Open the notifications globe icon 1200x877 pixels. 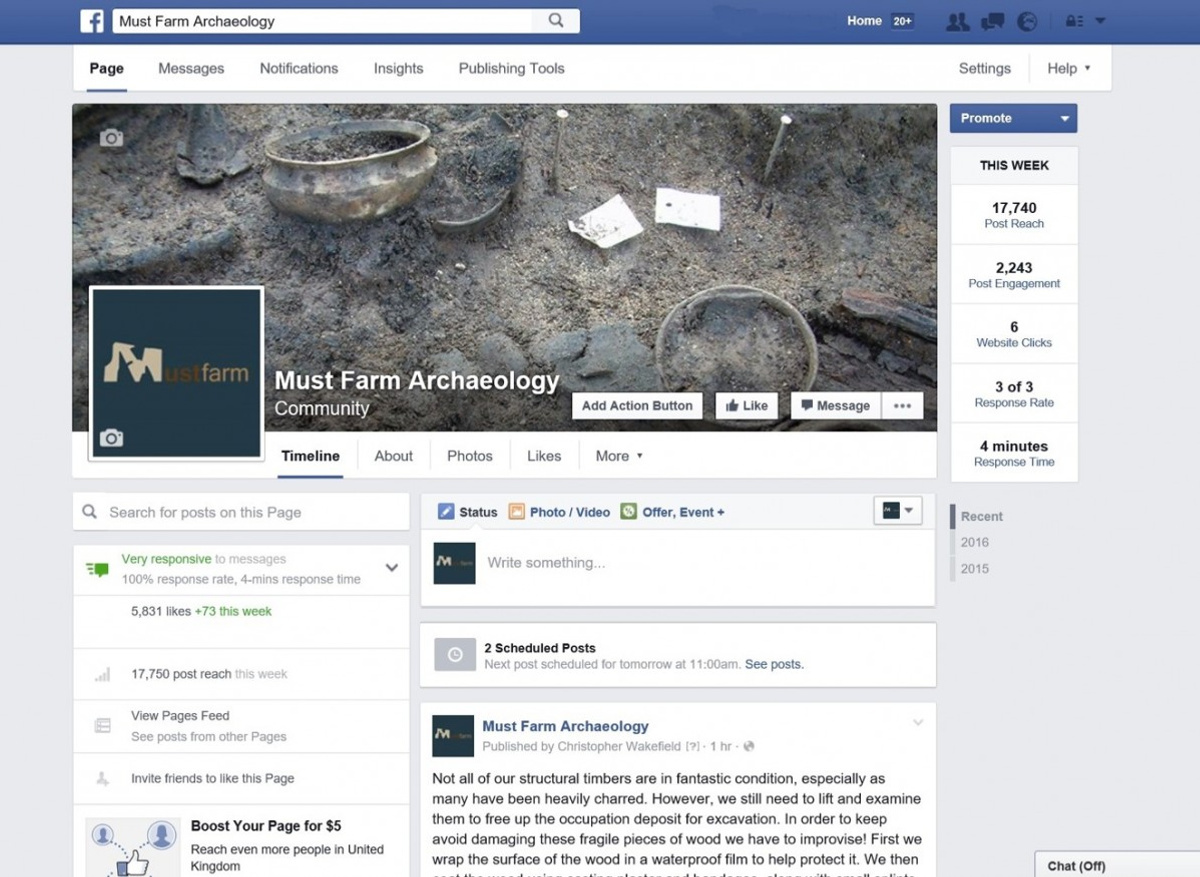tap(1026, 21)
